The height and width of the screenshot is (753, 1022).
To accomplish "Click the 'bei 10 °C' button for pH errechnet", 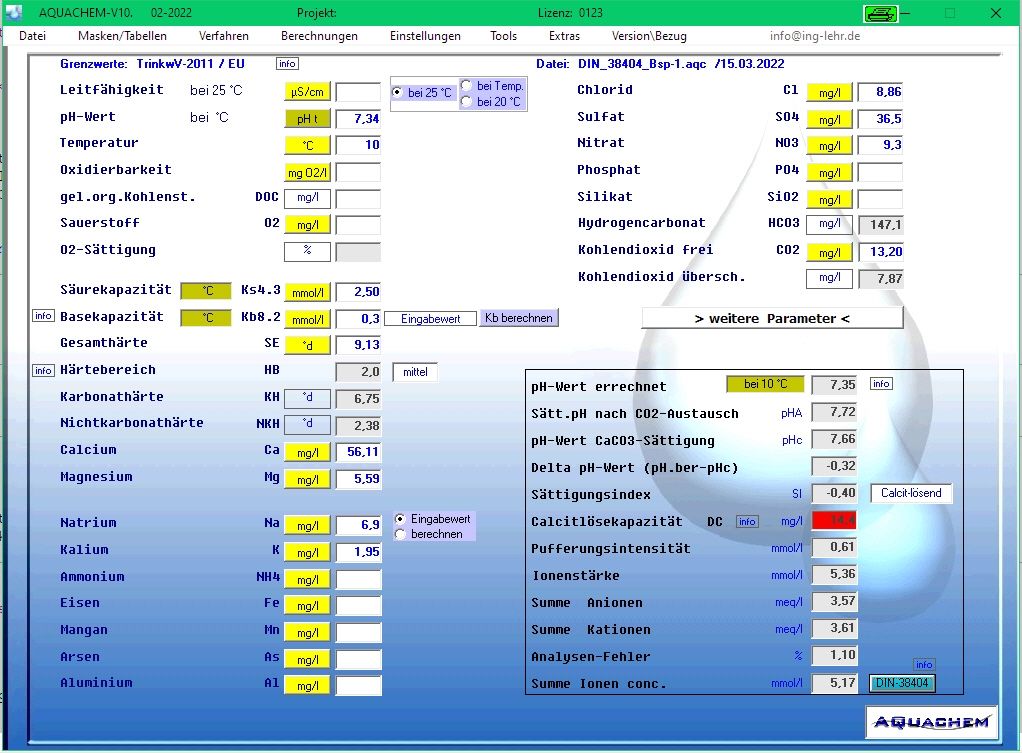I will click(x=765, y=384).
